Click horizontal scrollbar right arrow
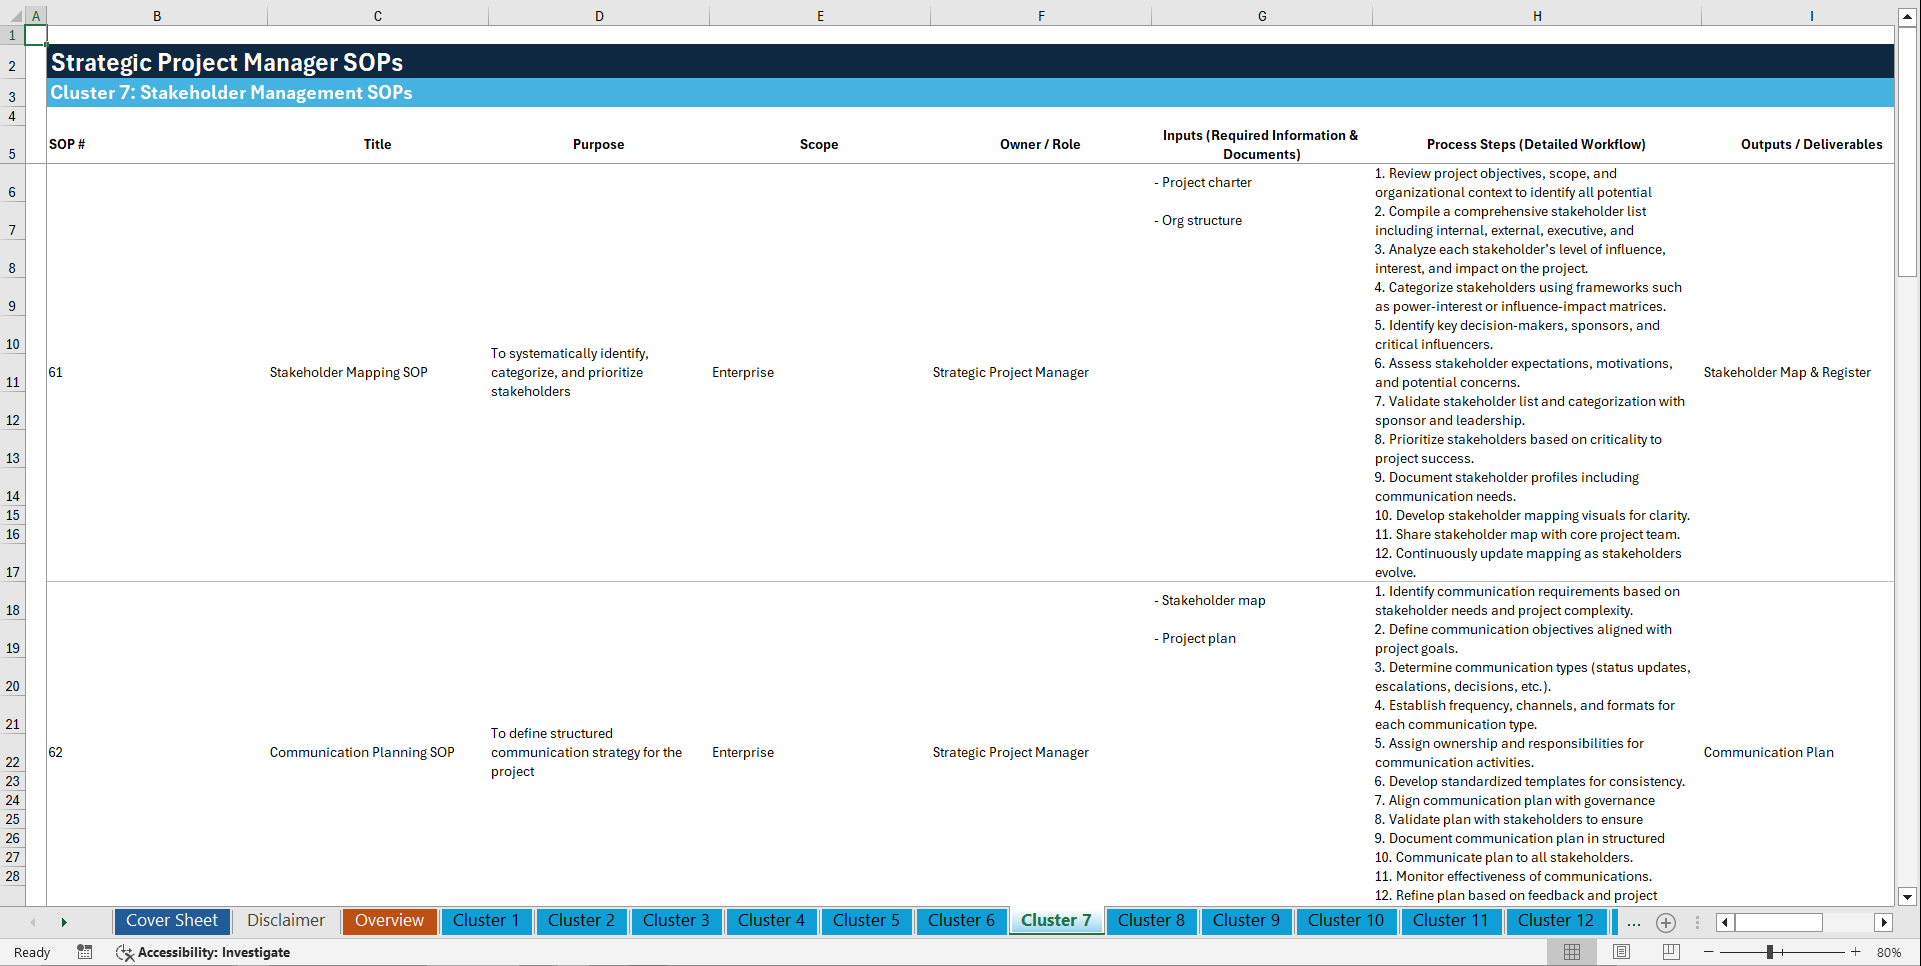Viewport: 1921px width, 966px height. pyautogui.click(x=1884, y=922)
